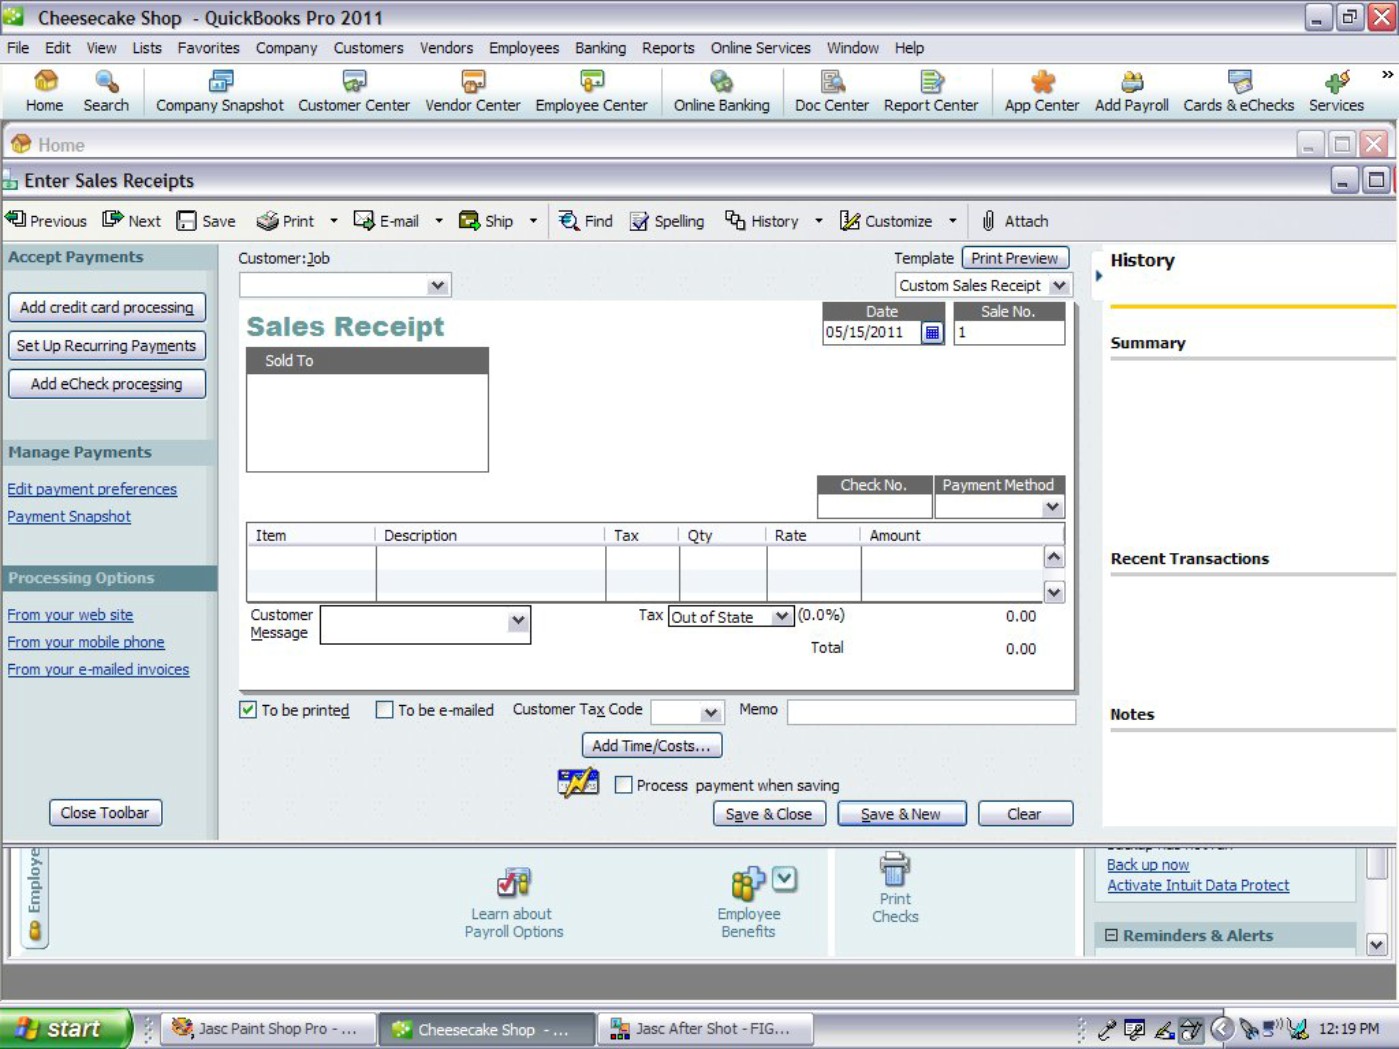Go to Previous sales receipt

tap(47, 221)
